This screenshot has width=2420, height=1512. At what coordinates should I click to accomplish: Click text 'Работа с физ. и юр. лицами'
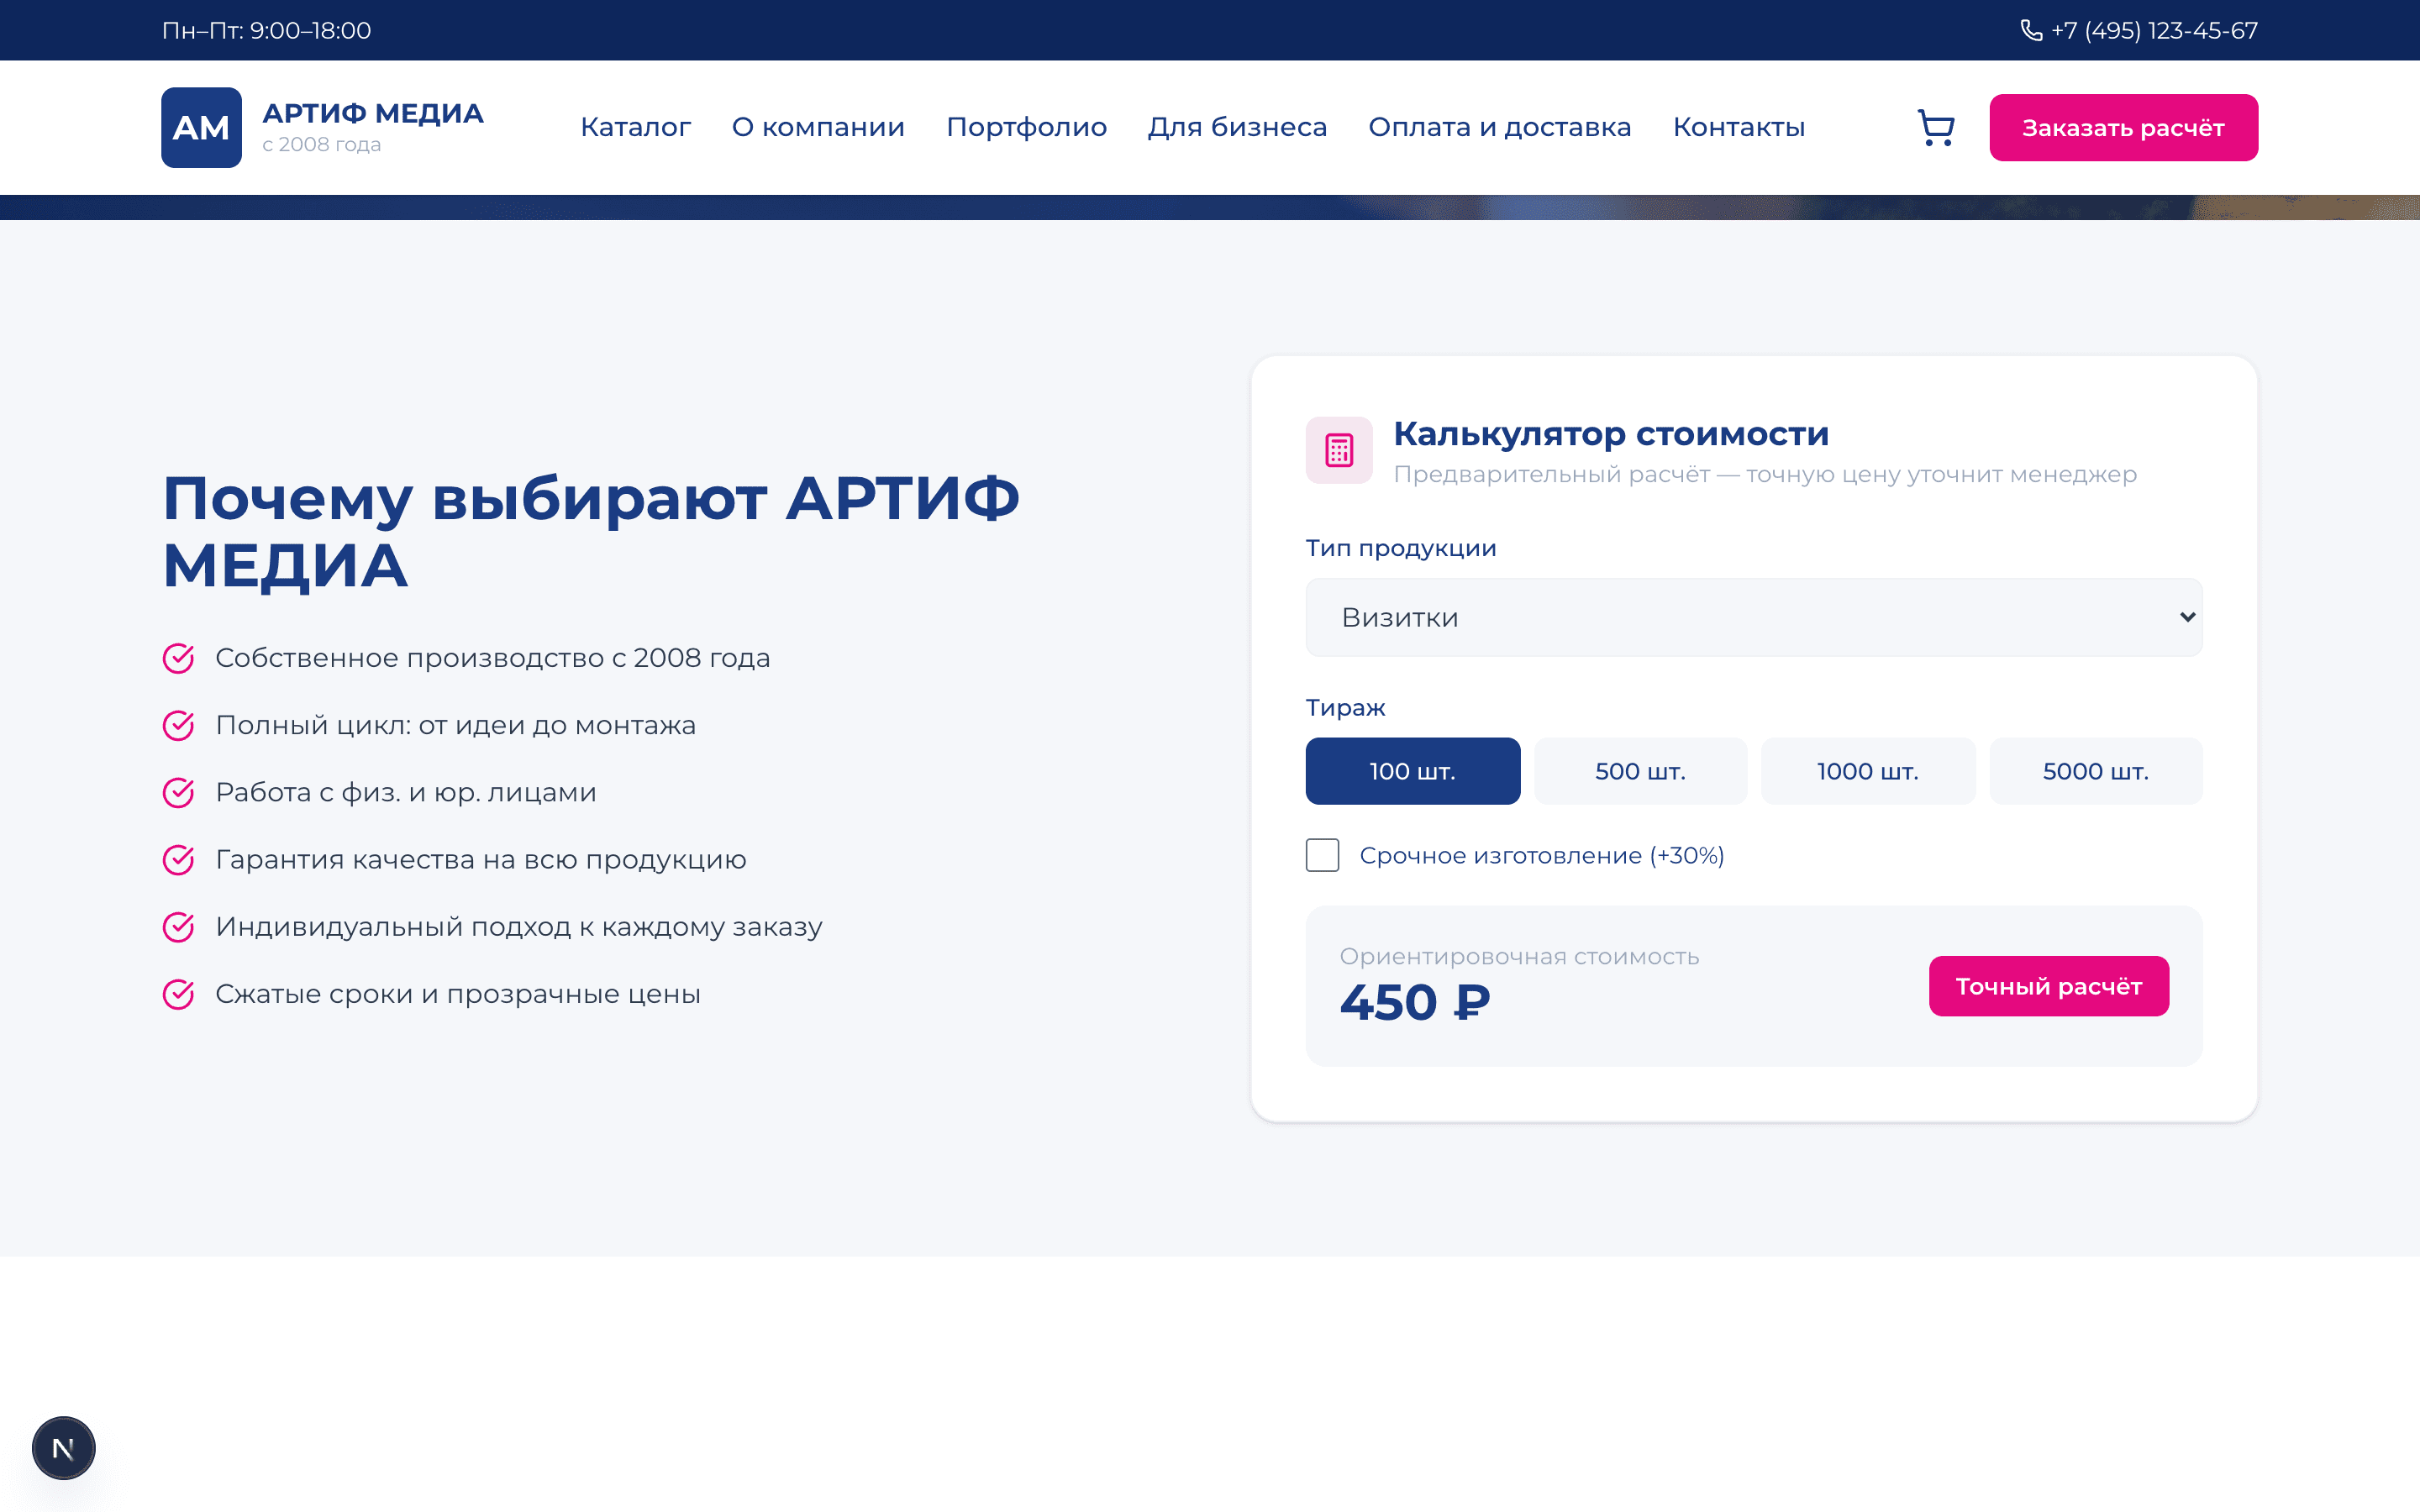point(405,793)
